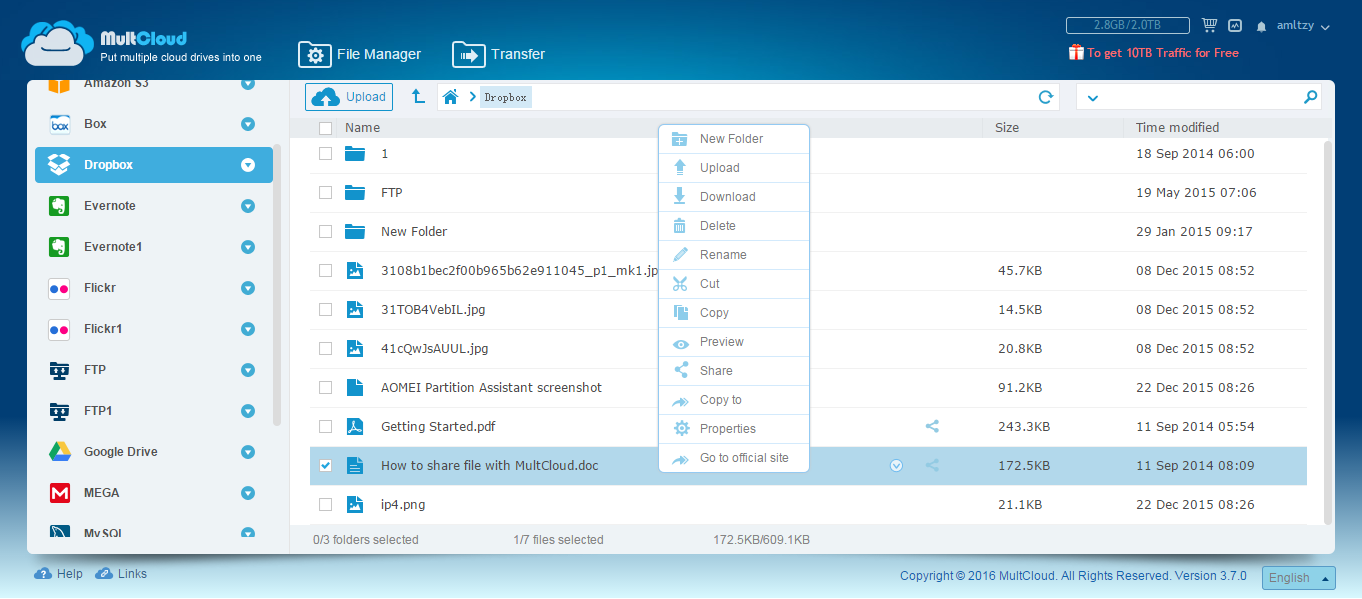Choose Share from context menu
The width and height of the screenshot is (1362, 599).
733,371
